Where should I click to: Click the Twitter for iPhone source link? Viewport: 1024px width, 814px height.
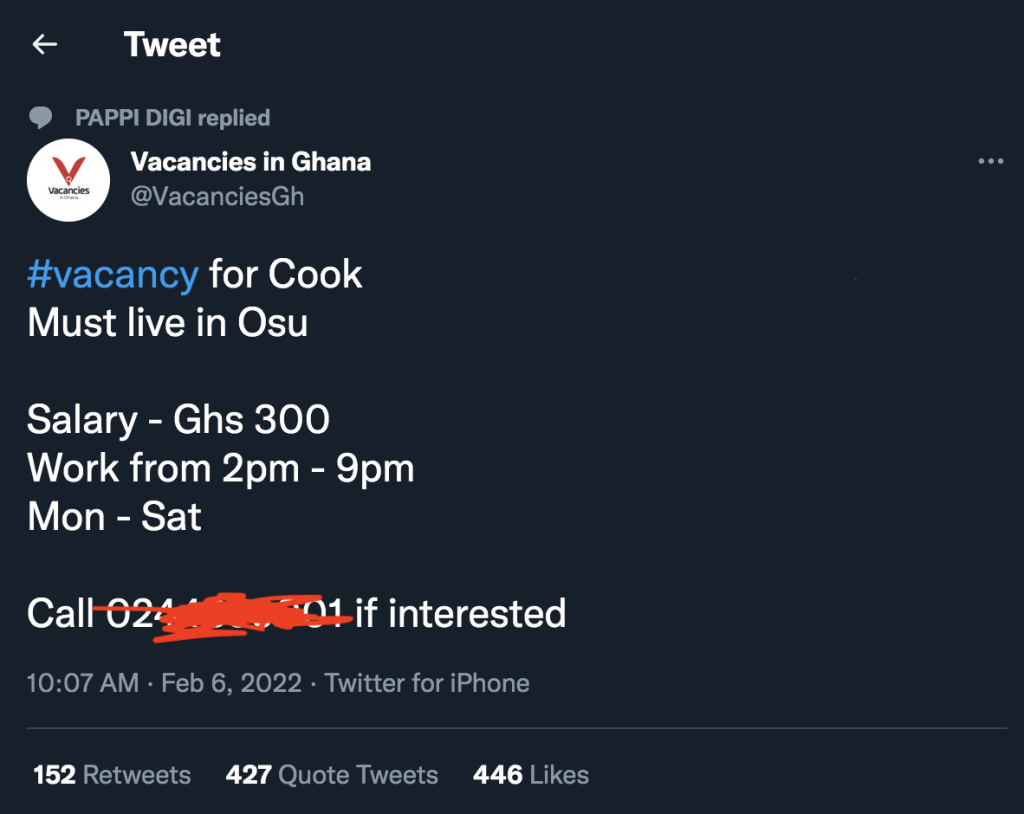[426, 683]
